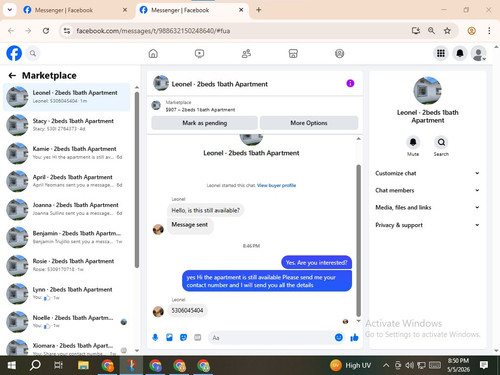Choose a sticker icon
Image resolution: width=500 pixels, height=375 pixels.
tap(183, 338)
